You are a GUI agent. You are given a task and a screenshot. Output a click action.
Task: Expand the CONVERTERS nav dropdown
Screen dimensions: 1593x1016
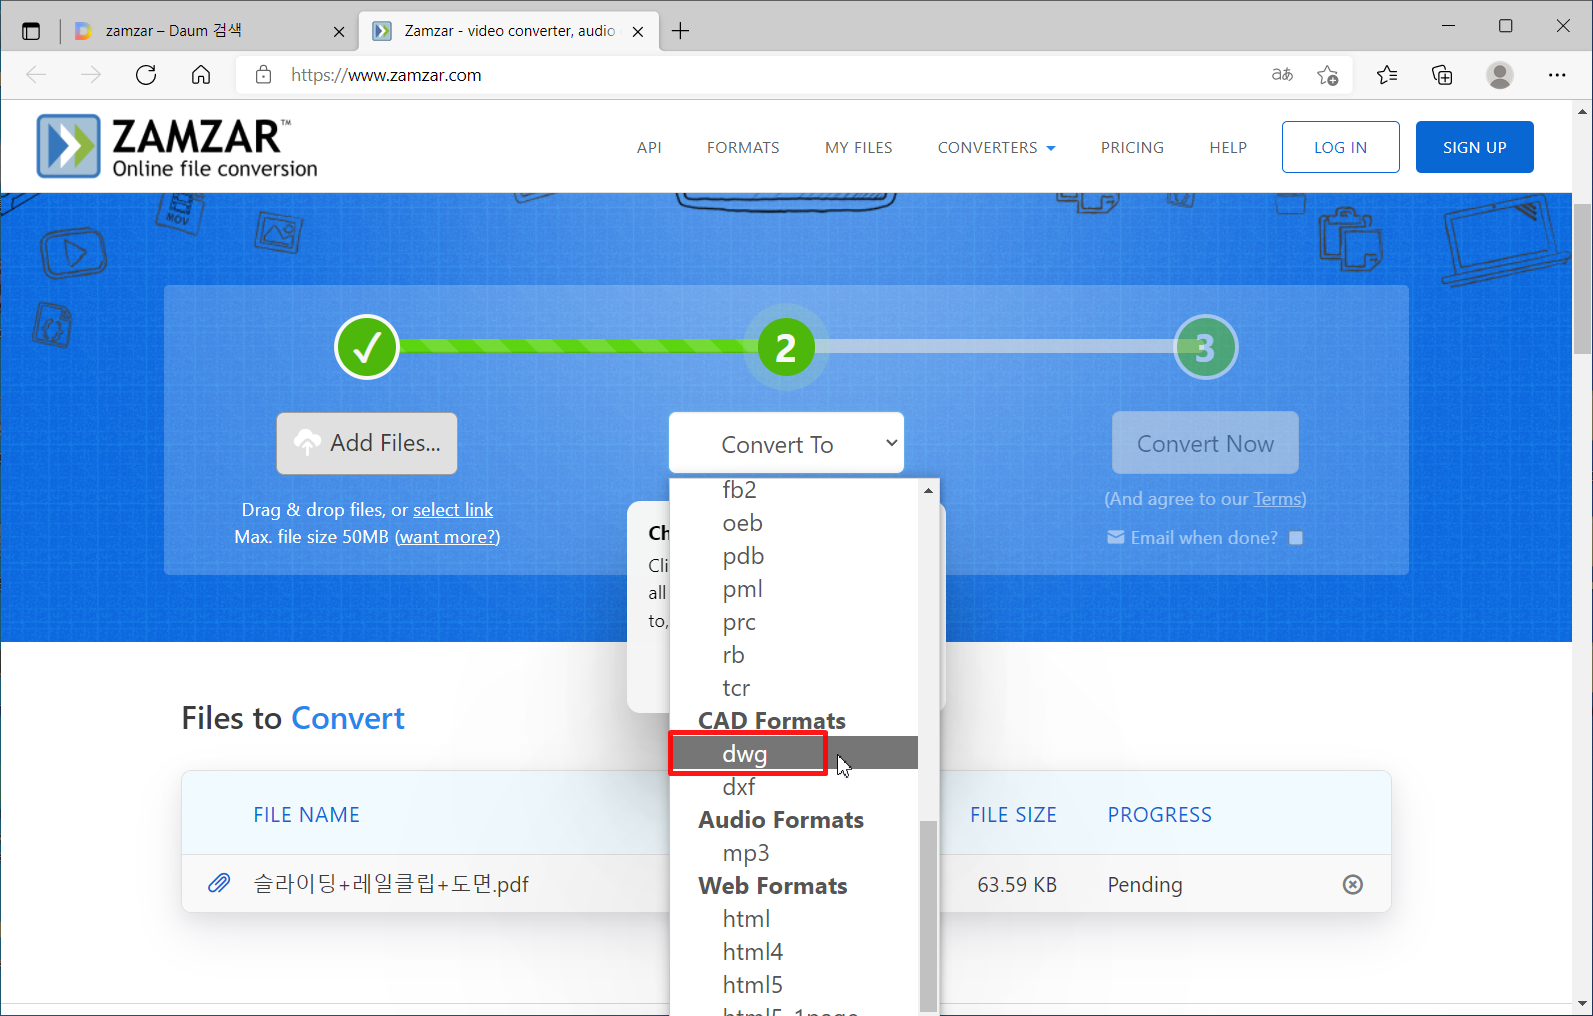point(996,147)
